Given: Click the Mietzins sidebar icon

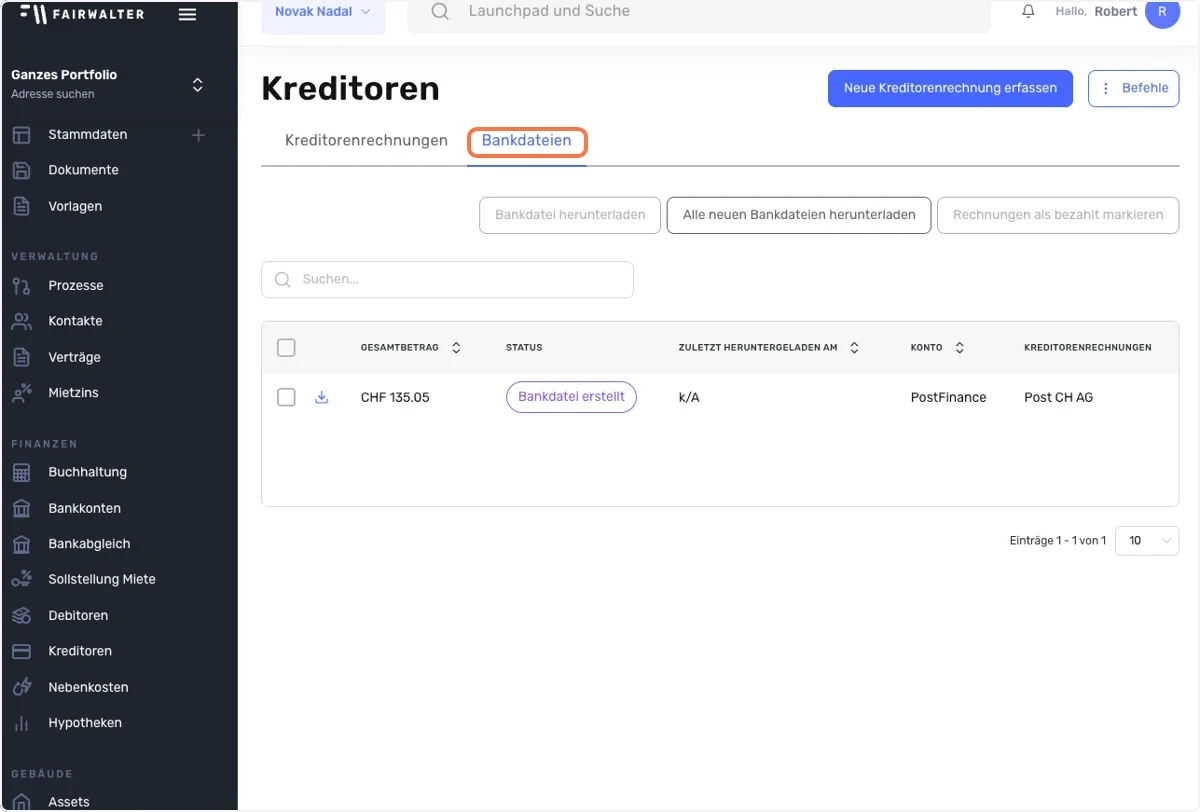Looking at the screenshot, I should click(21, 393).
